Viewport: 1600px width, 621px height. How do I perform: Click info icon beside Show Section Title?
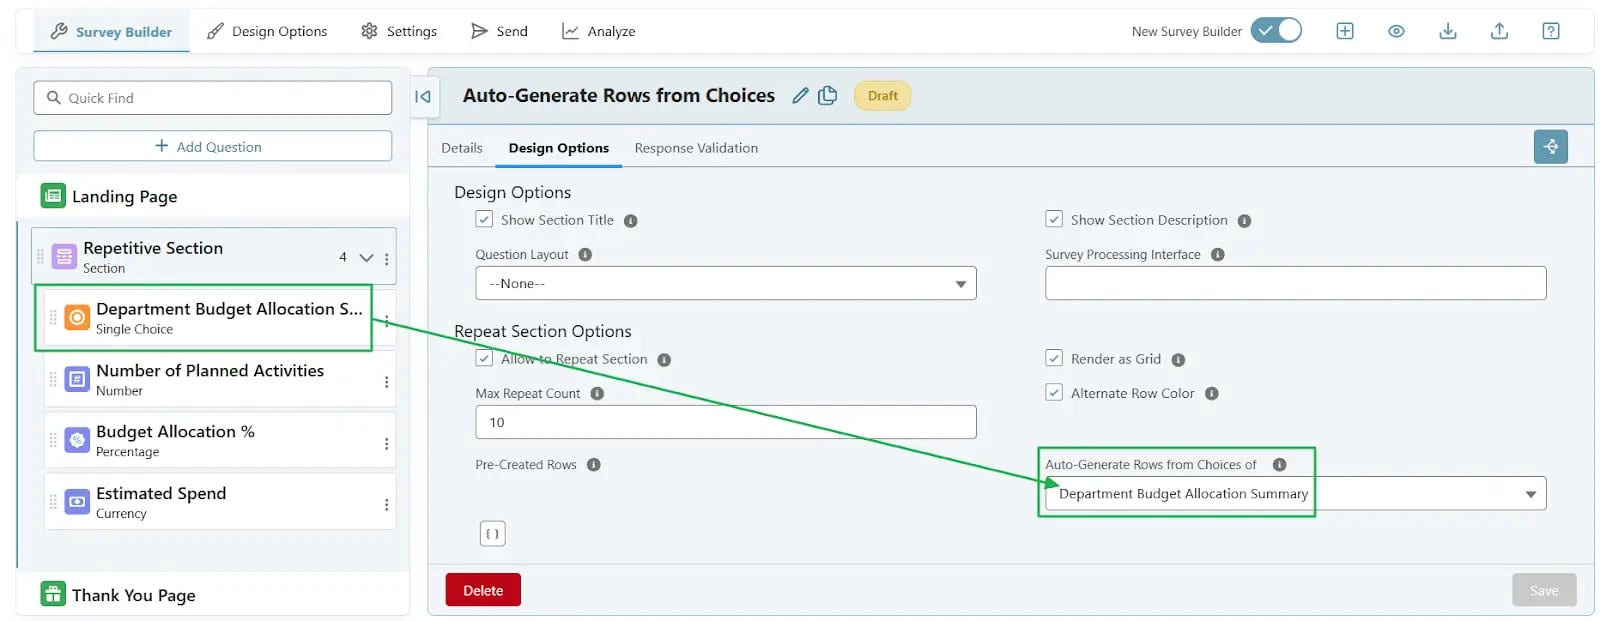(x=631, y=221)
